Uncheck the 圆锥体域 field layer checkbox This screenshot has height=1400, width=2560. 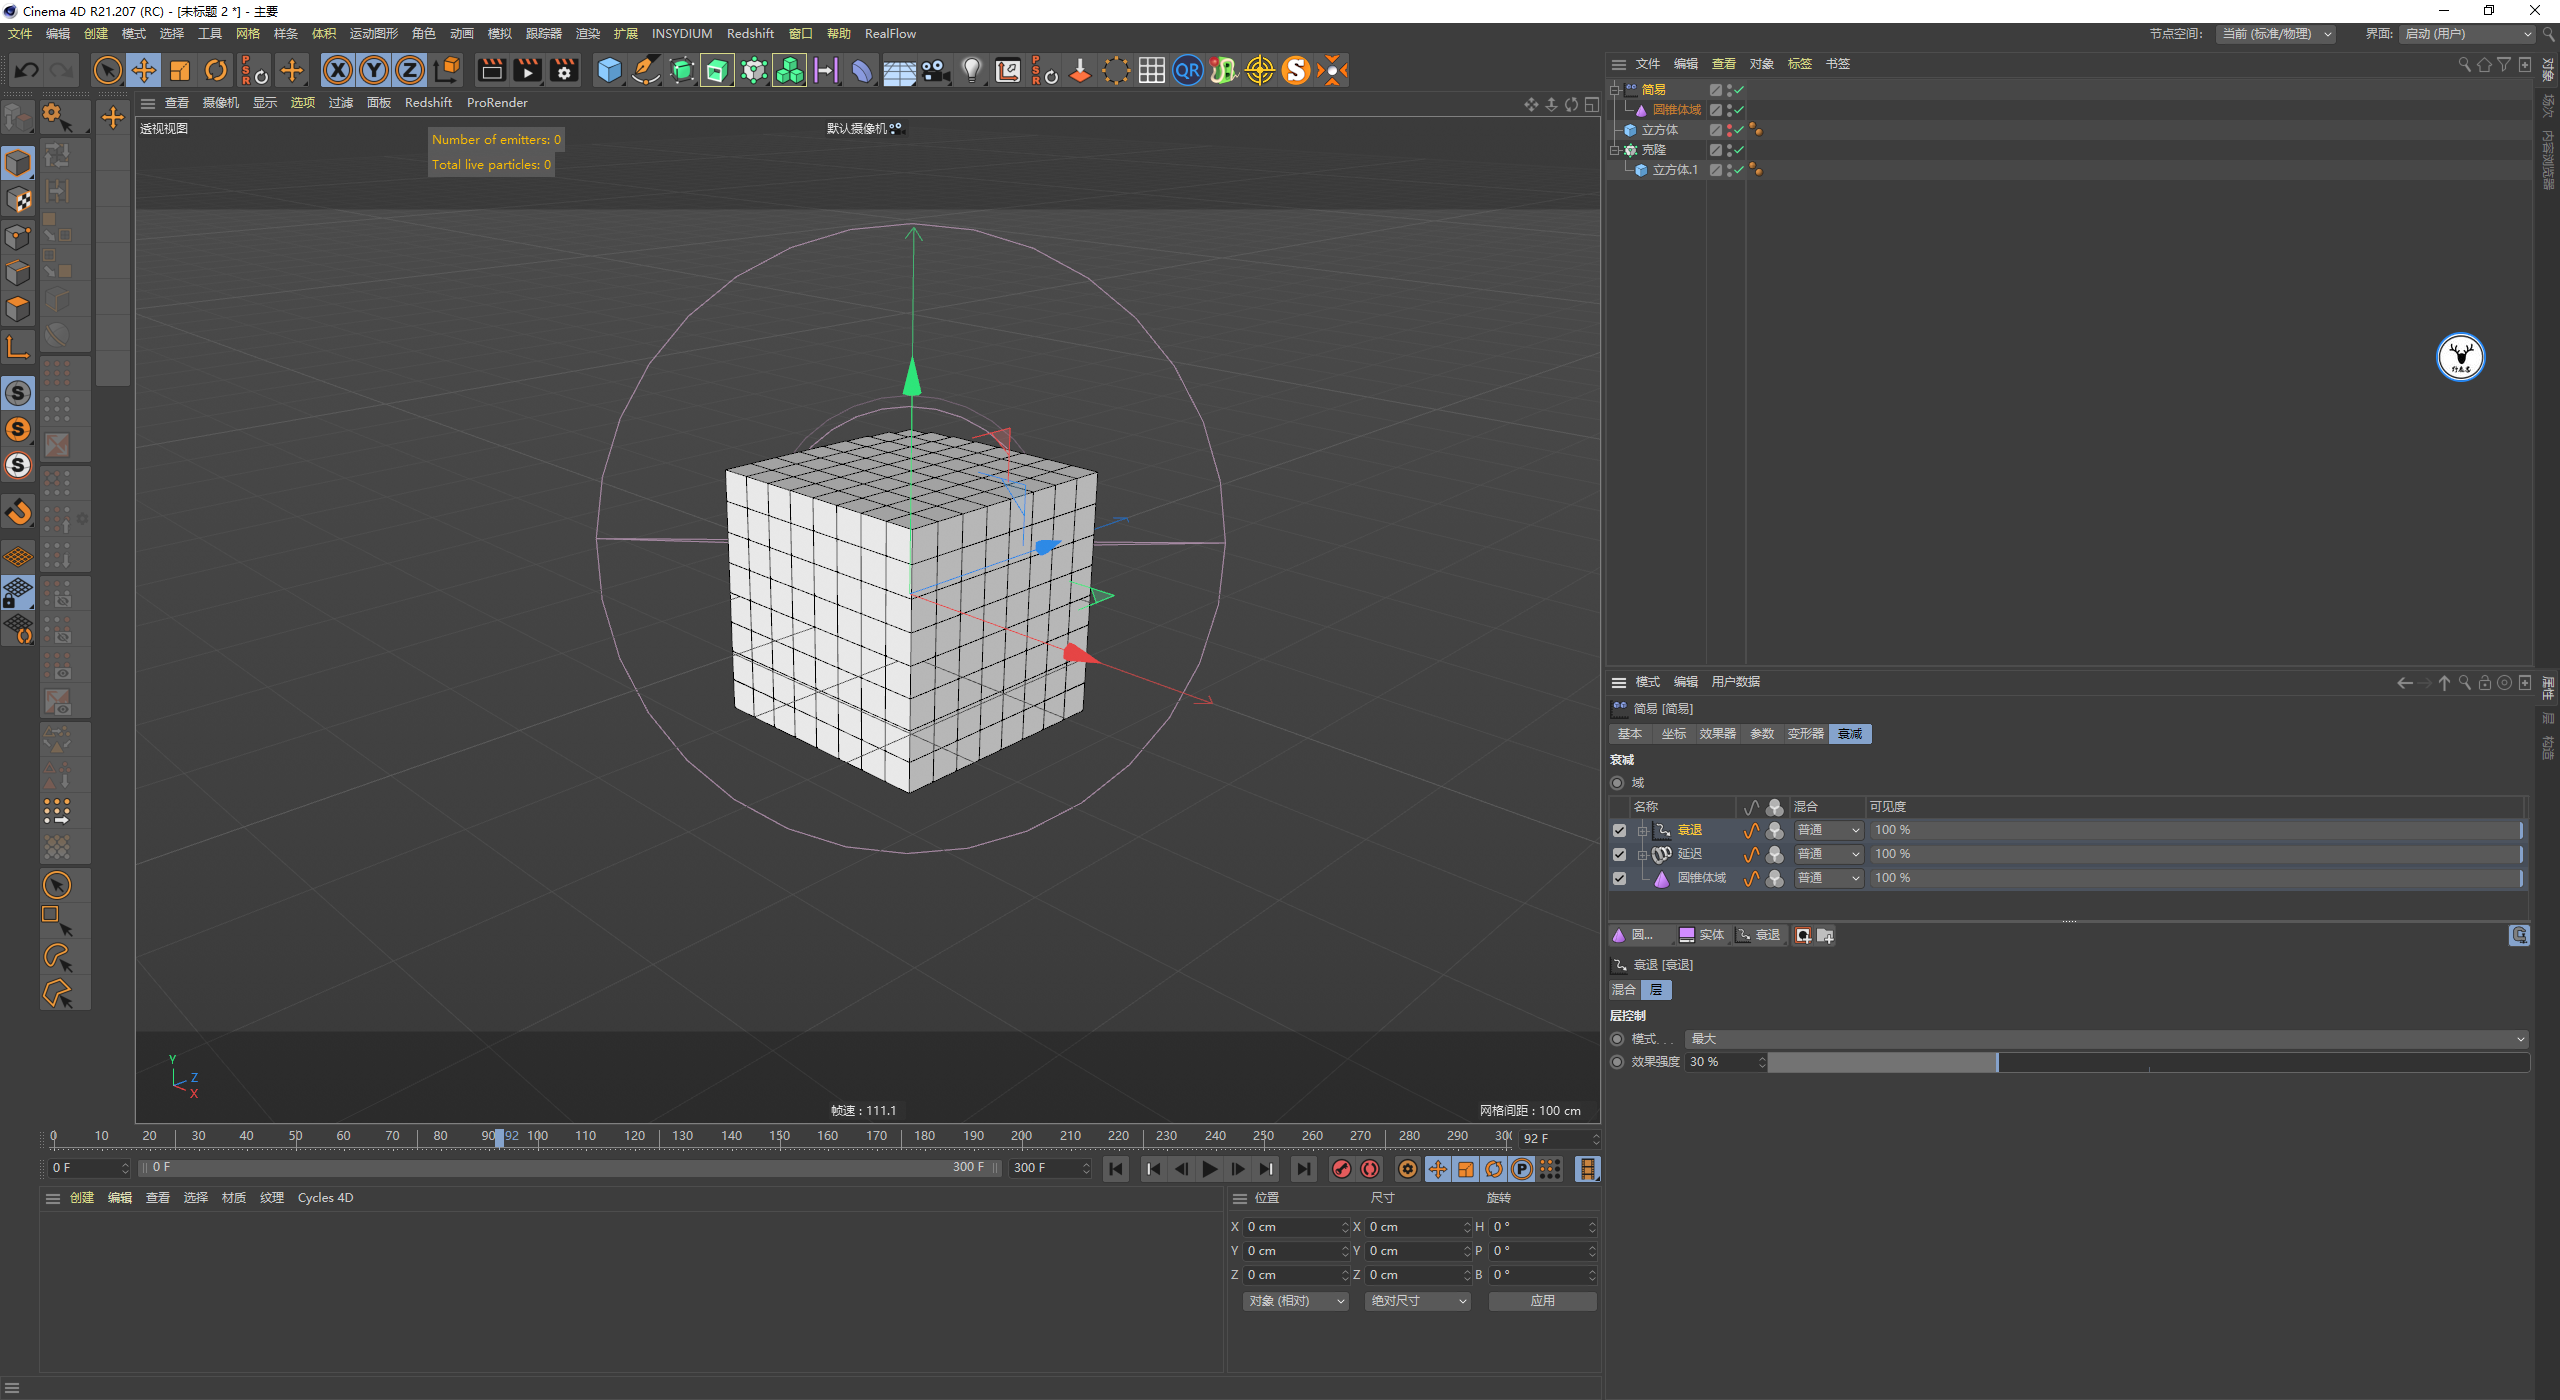tap(1619, 878)
